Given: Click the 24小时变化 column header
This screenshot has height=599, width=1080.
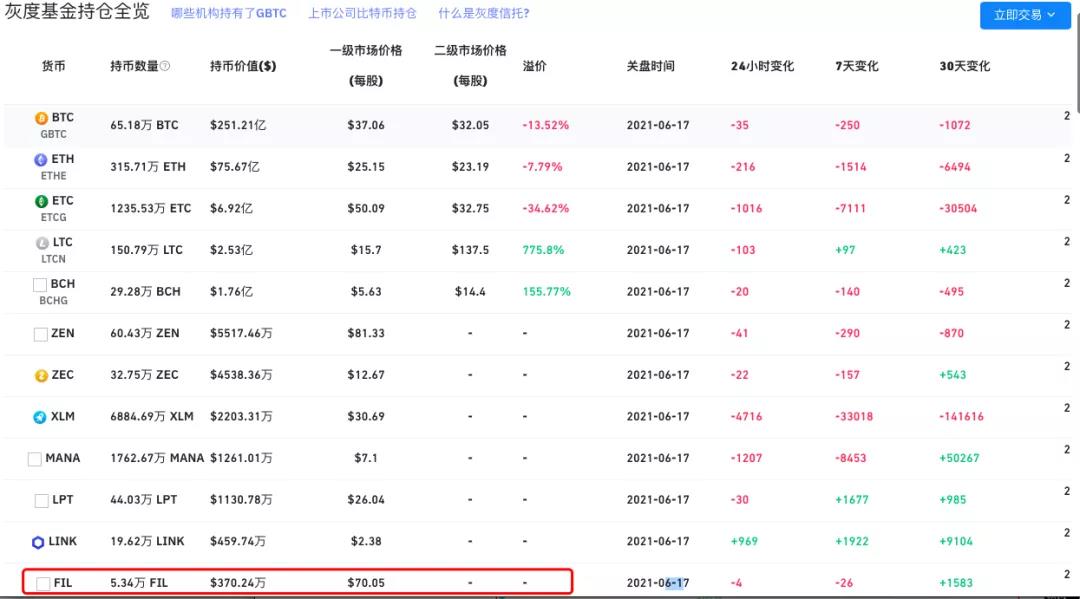Looking at the screenshot, I should tap(762, 66).
